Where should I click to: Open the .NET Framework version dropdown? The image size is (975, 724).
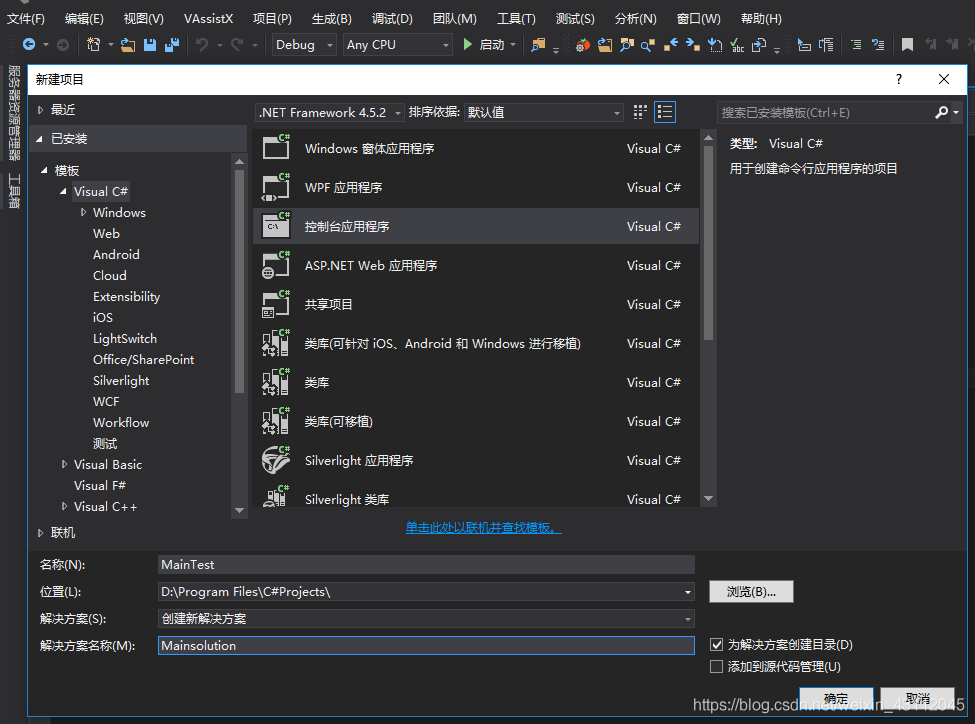click(329, 113)
